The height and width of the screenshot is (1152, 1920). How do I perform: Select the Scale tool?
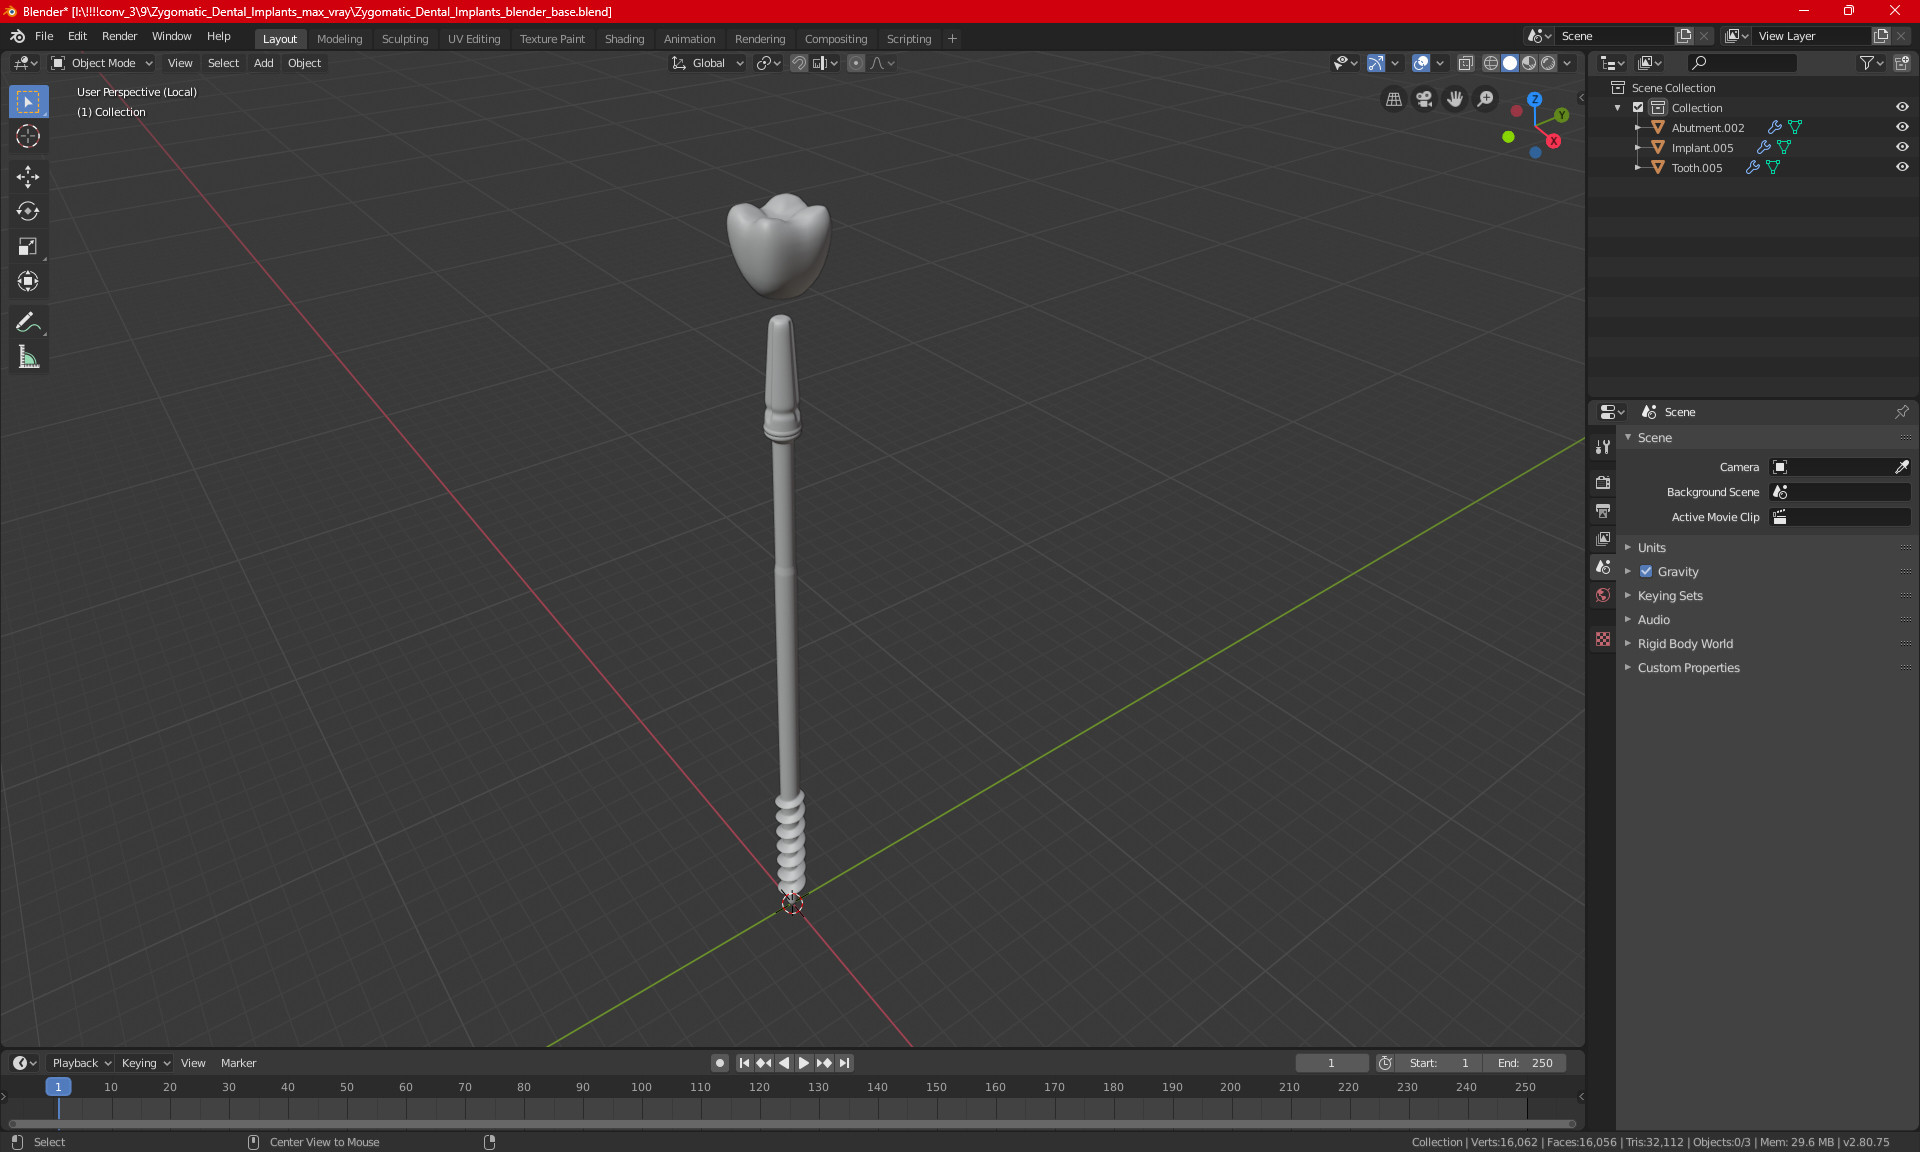point(28,247)
